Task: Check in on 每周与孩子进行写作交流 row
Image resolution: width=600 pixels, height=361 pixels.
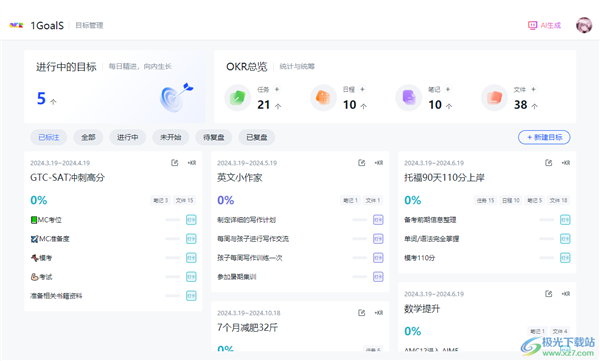Action: click(x=378, y=239)
